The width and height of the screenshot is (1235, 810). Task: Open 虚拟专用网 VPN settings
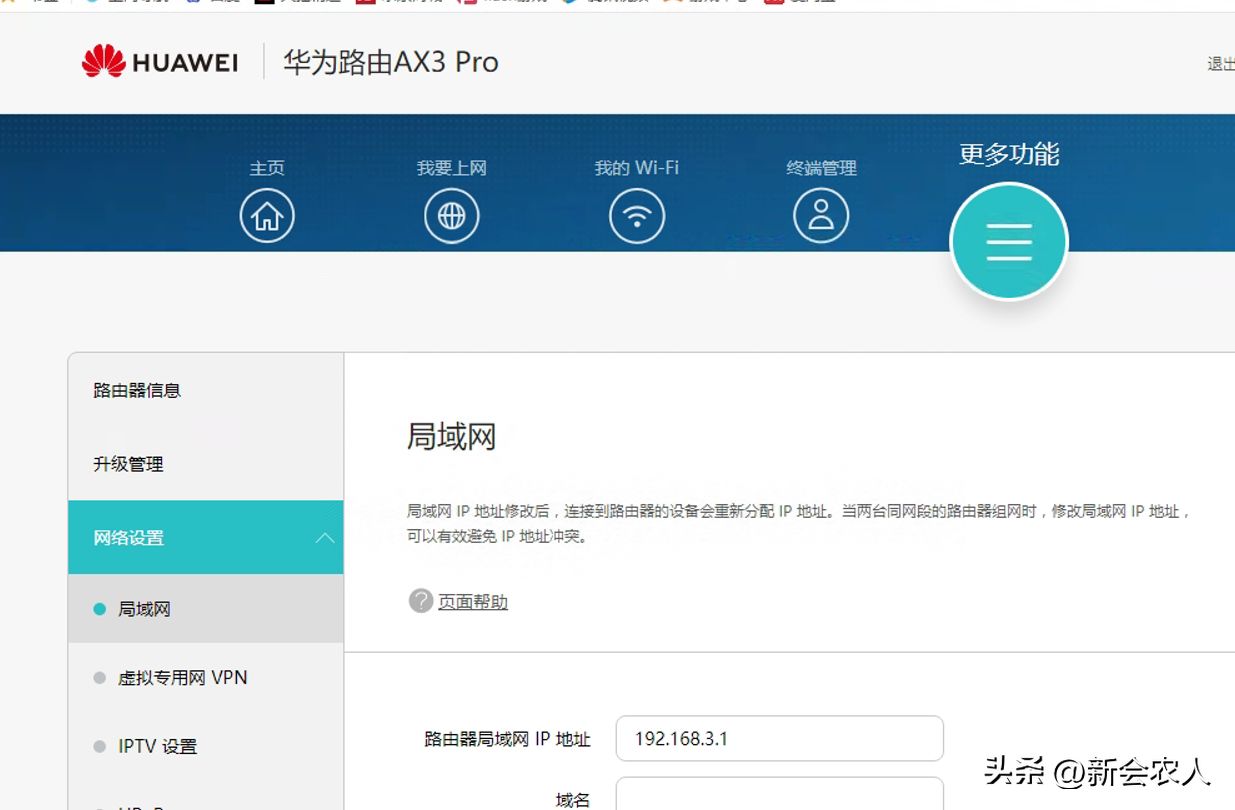tap(182, 678)
